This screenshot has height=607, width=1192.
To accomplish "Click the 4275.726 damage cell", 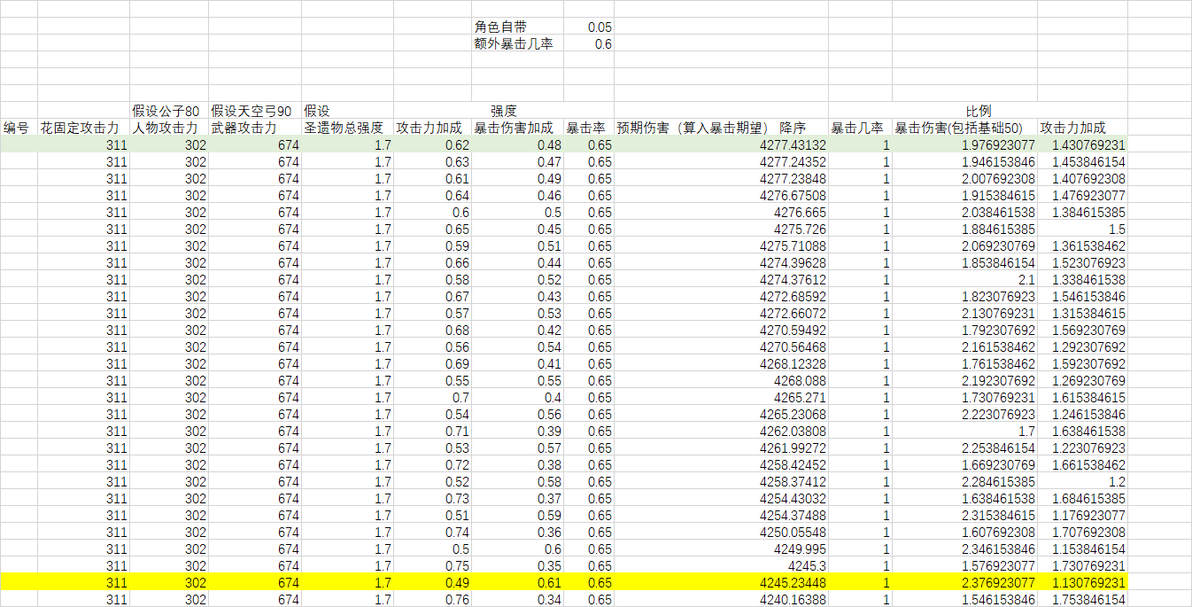I will [x=721, y=228].
